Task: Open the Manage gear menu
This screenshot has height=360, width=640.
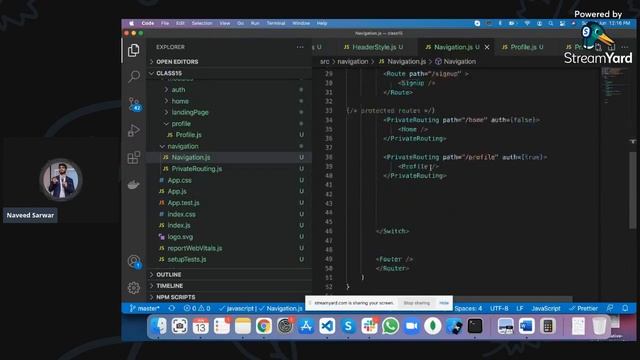Action: coord(133,288)
